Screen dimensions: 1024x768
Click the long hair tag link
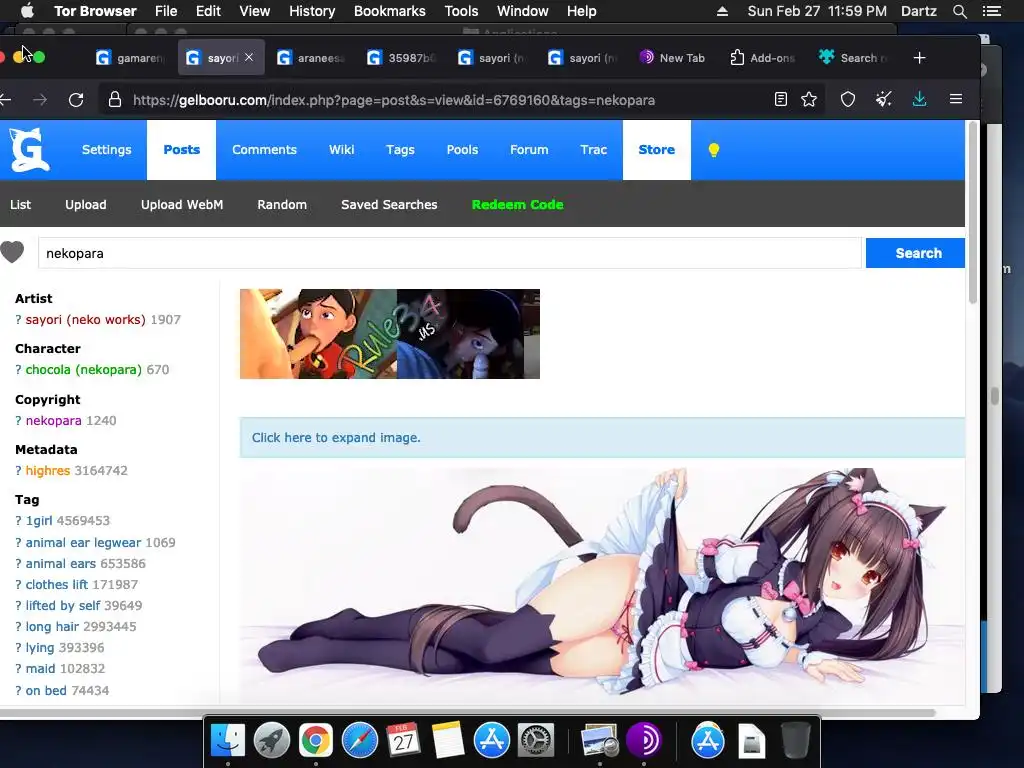(52, 626)
